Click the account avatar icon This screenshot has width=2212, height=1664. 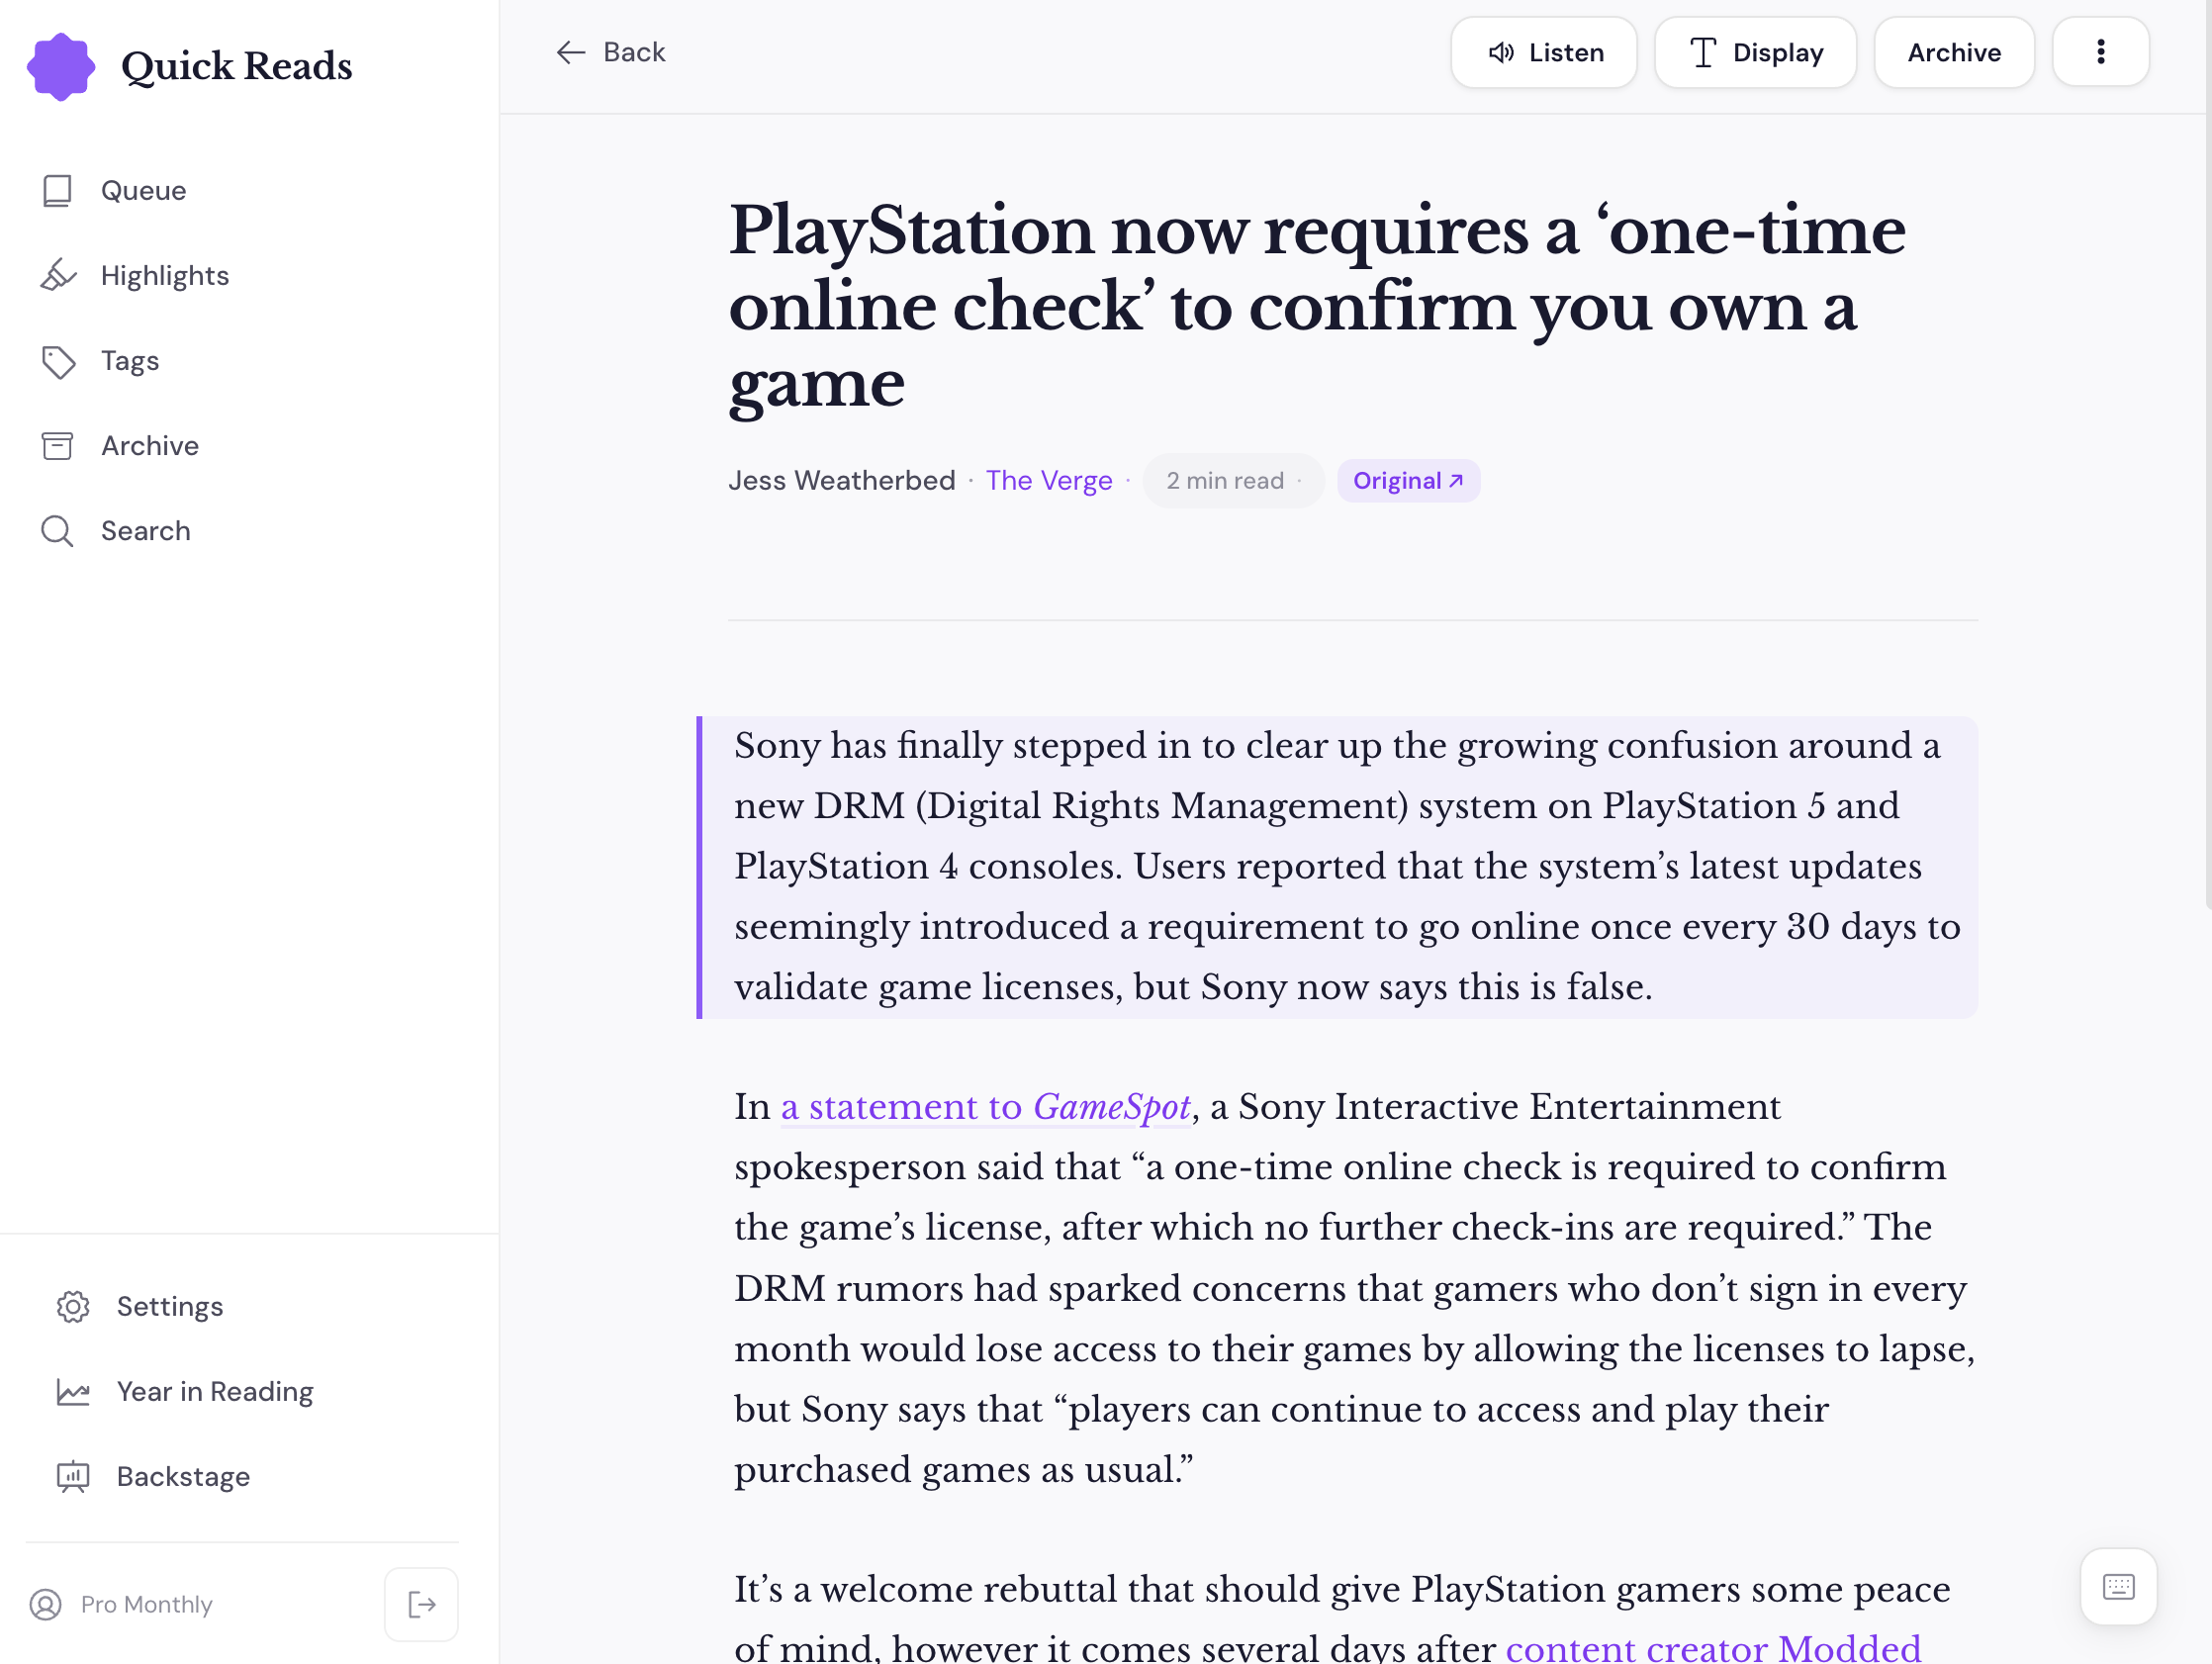(x=45, y=1604)
